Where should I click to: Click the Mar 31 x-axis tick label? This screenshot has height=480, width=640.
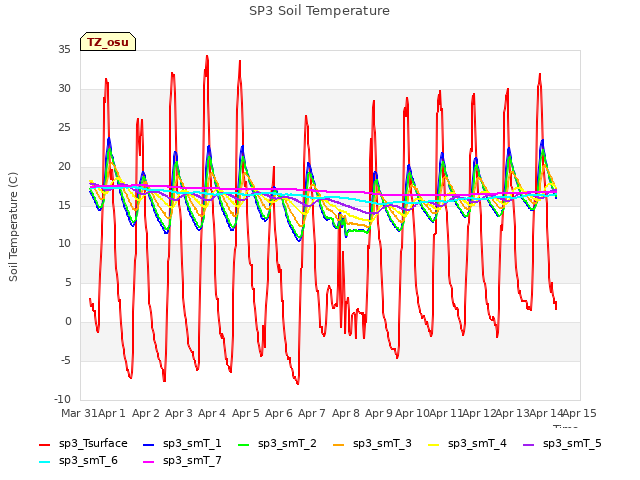point(80,413)
